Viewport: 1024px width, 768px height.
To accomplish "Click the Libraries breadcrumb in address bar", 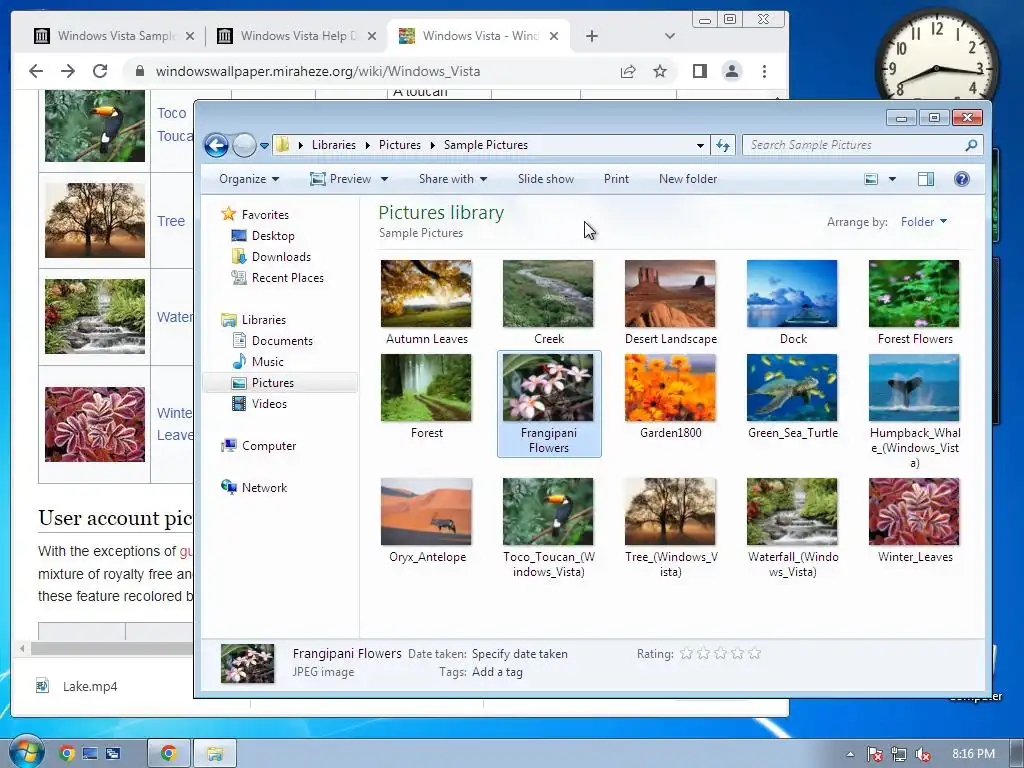I will [x=334, y=145].
